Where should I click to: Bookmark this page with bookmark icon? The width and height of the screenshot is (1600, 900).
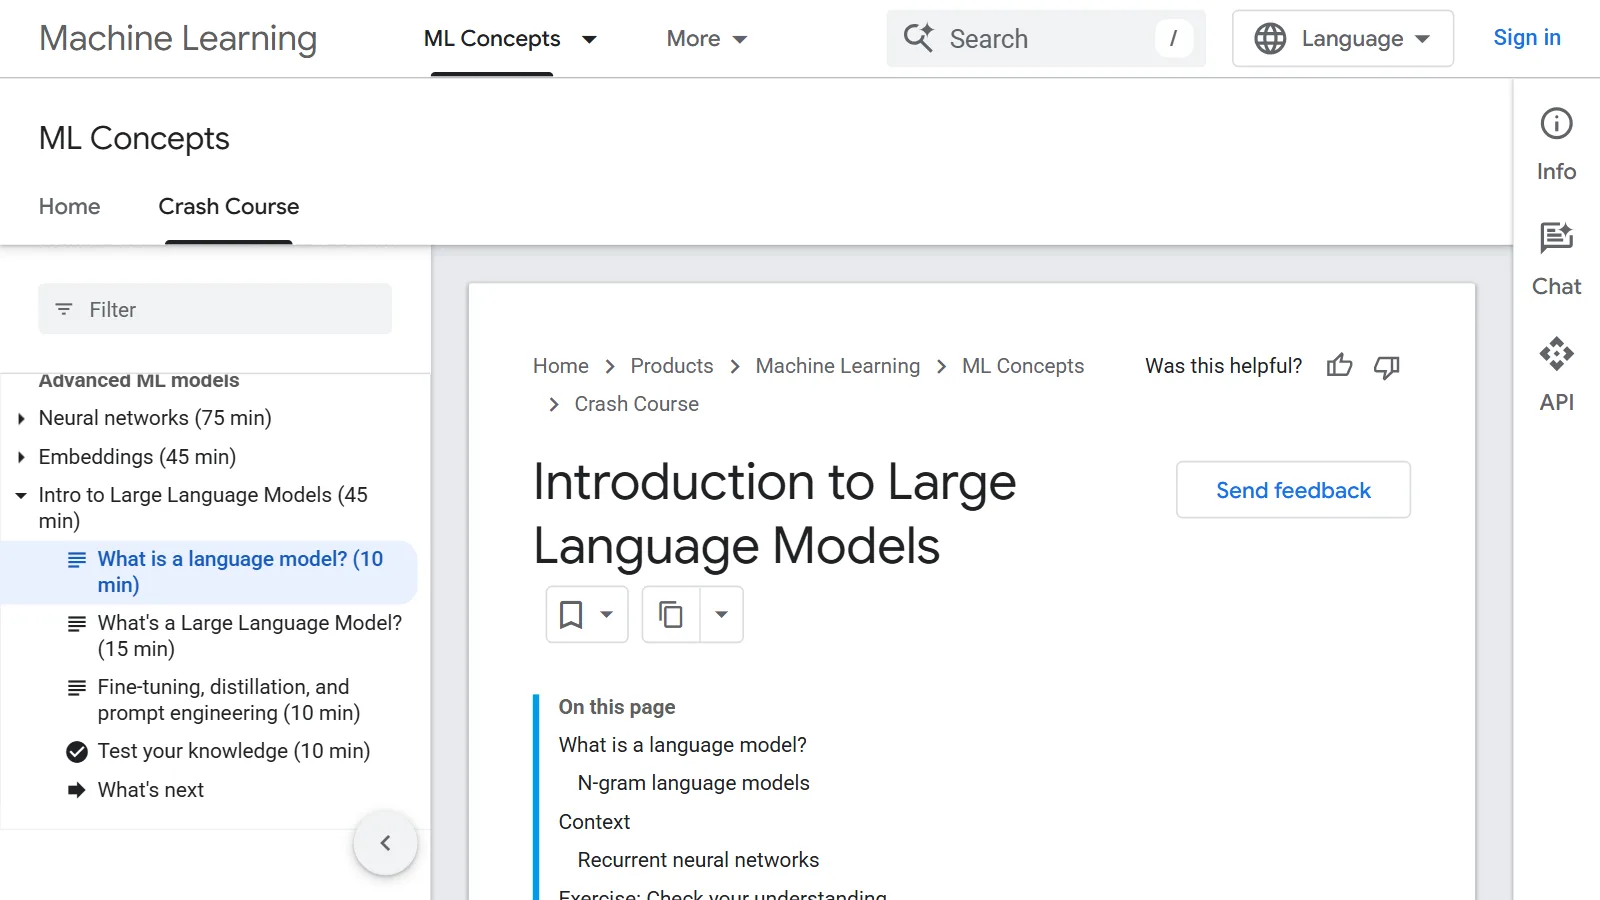pos(571,614)
